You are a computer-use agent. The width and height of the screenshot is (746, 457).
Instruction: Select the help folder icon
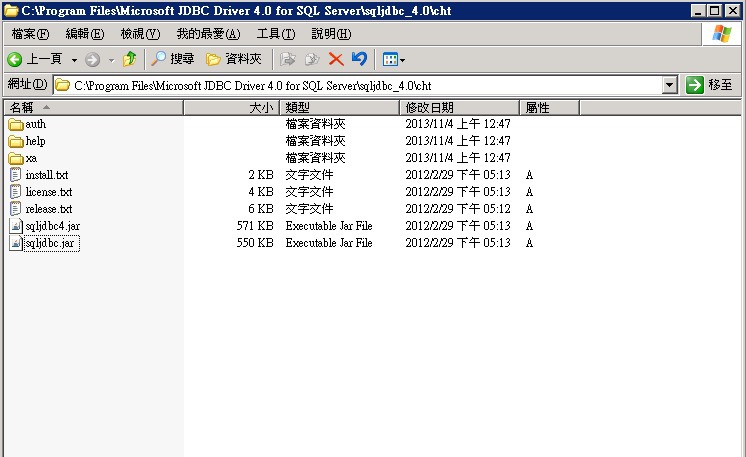pos(16,142)
